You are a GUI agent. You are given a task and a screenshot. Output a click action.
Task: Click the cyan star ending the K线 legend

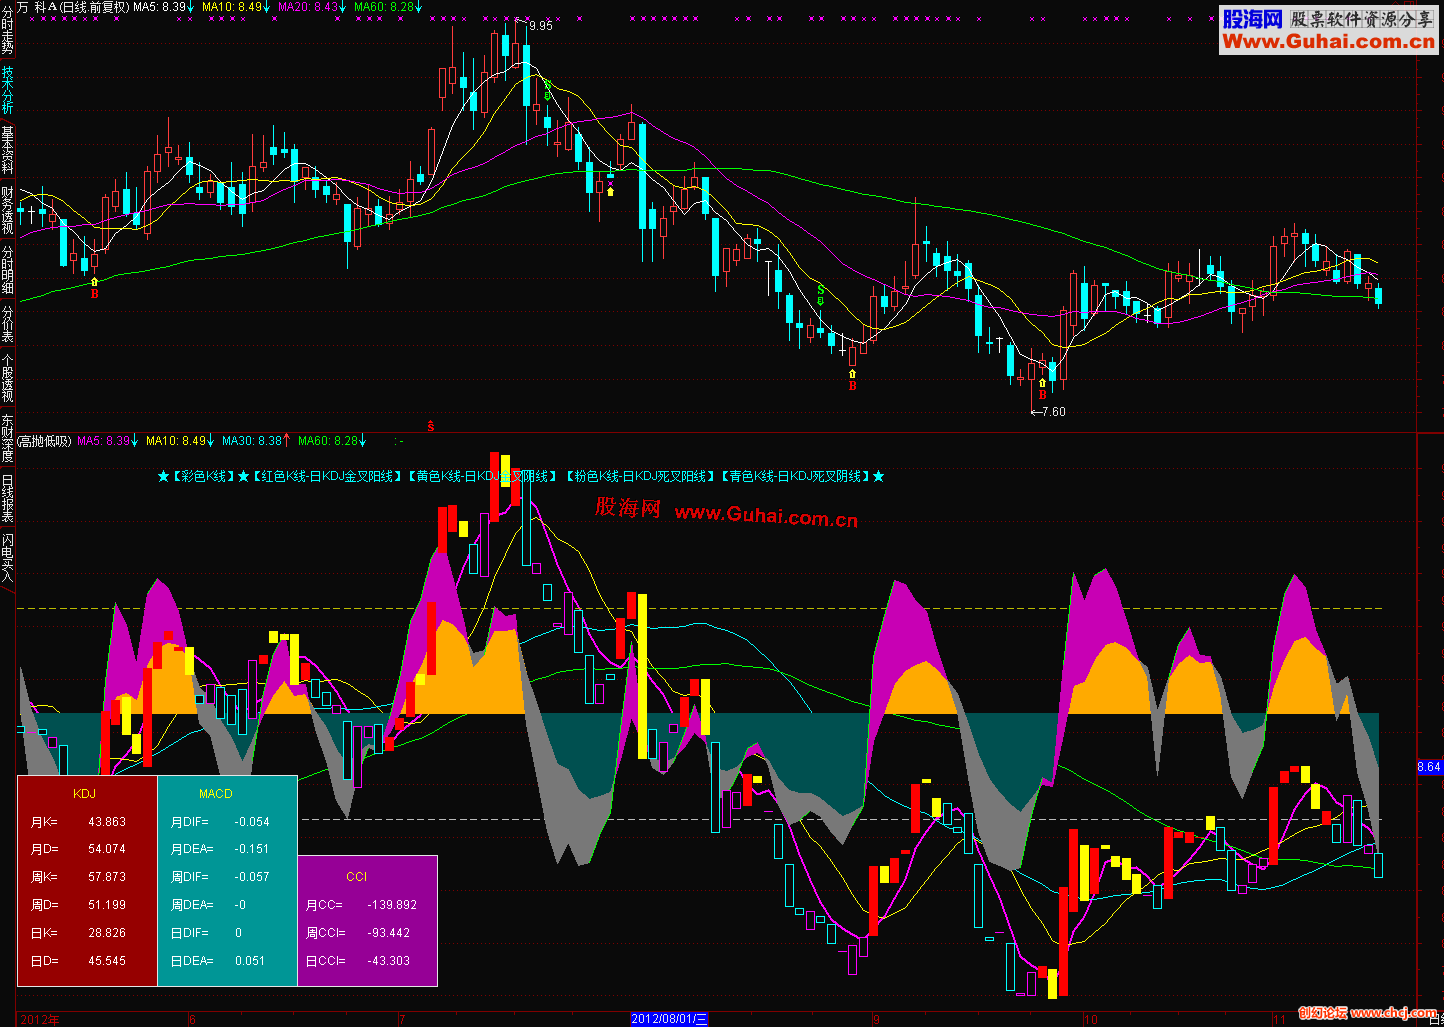pyautogui.click(x=878, y=476)
